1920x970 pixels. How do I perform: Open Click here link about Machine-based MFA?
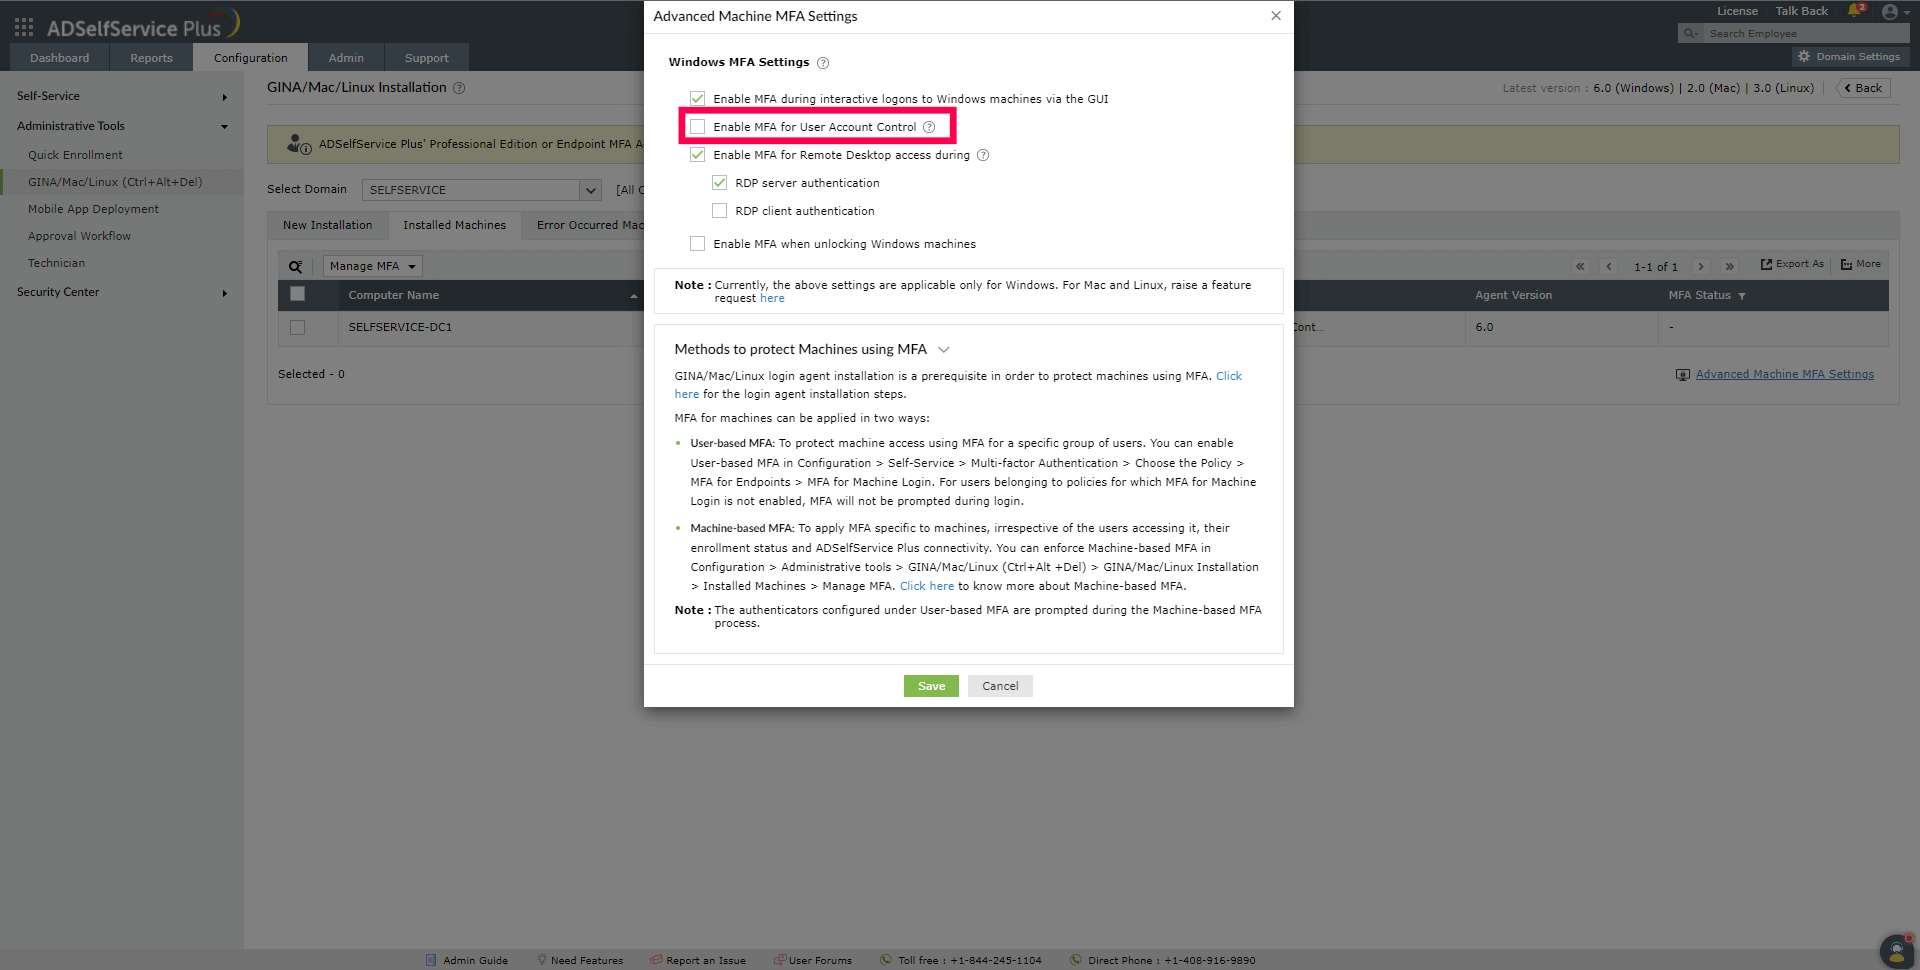[927, 587]
